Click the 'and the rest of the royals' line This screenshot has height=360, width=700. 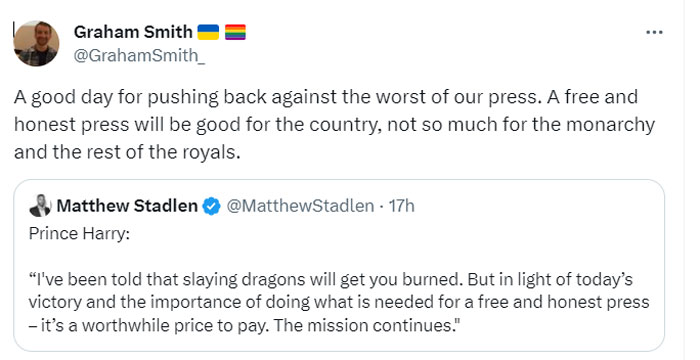tap(127, 153)
